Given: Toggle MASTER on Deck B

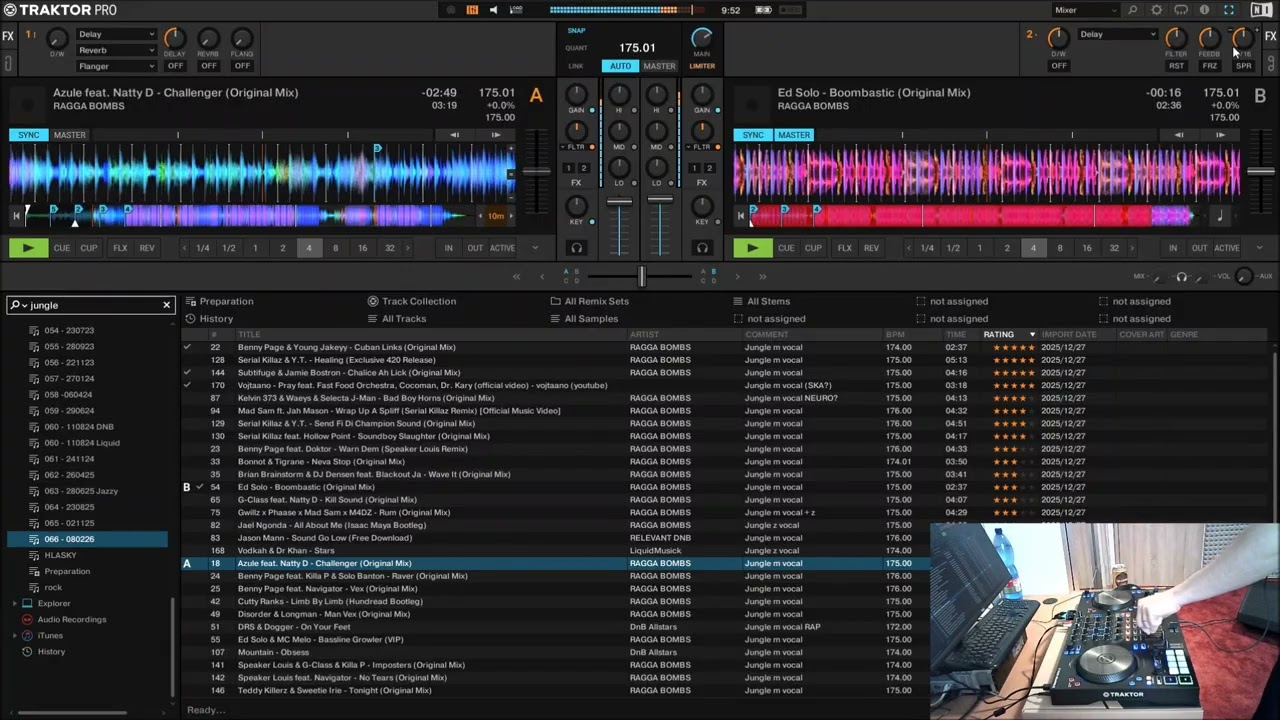Looking at the screenshot, I should [x=794, y=135].
